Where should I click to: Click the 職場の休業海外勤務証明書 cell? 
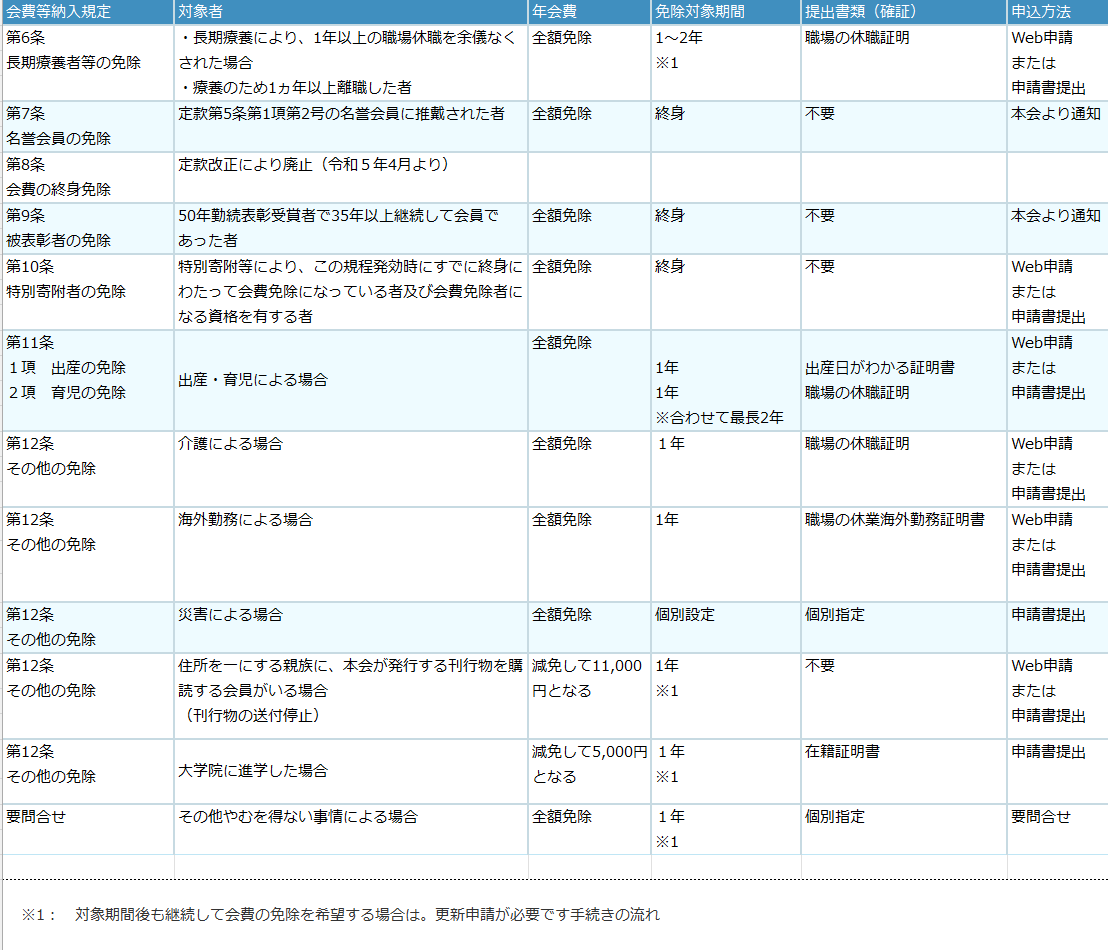pos(895,520)
